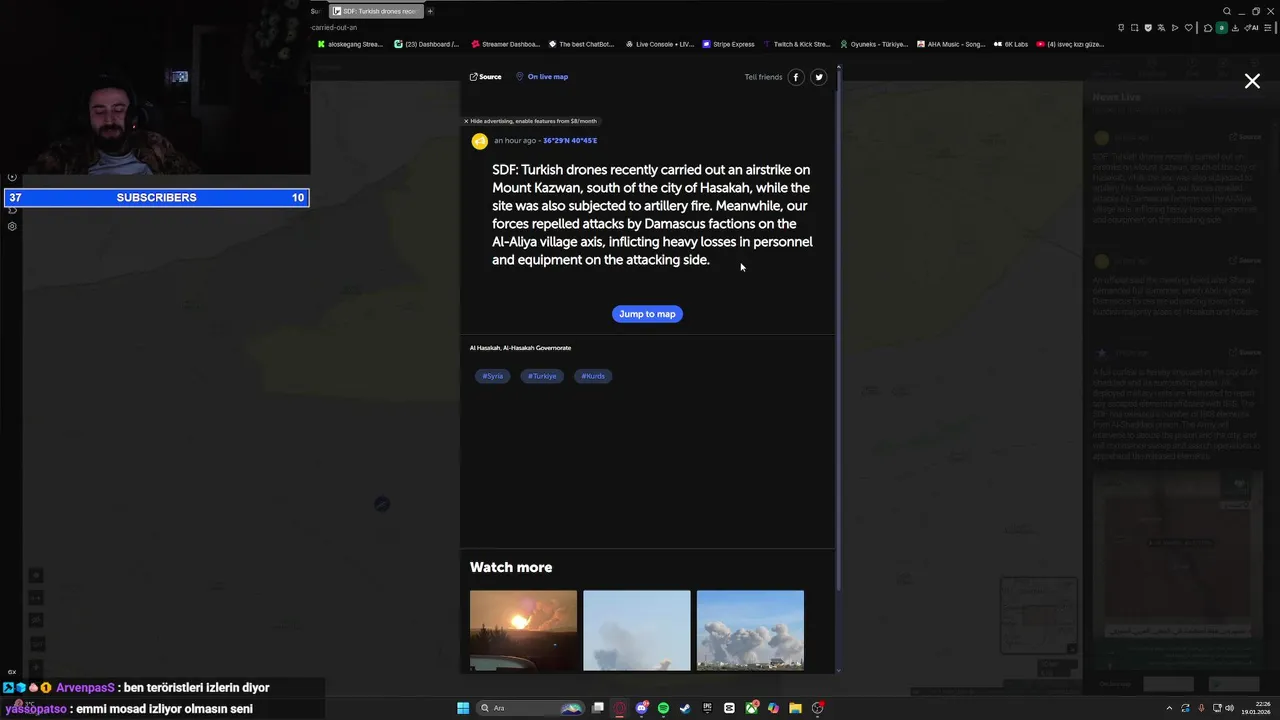Click the browser shield icon
This screenshot has width=1280, height=720.
(1148, 28)
